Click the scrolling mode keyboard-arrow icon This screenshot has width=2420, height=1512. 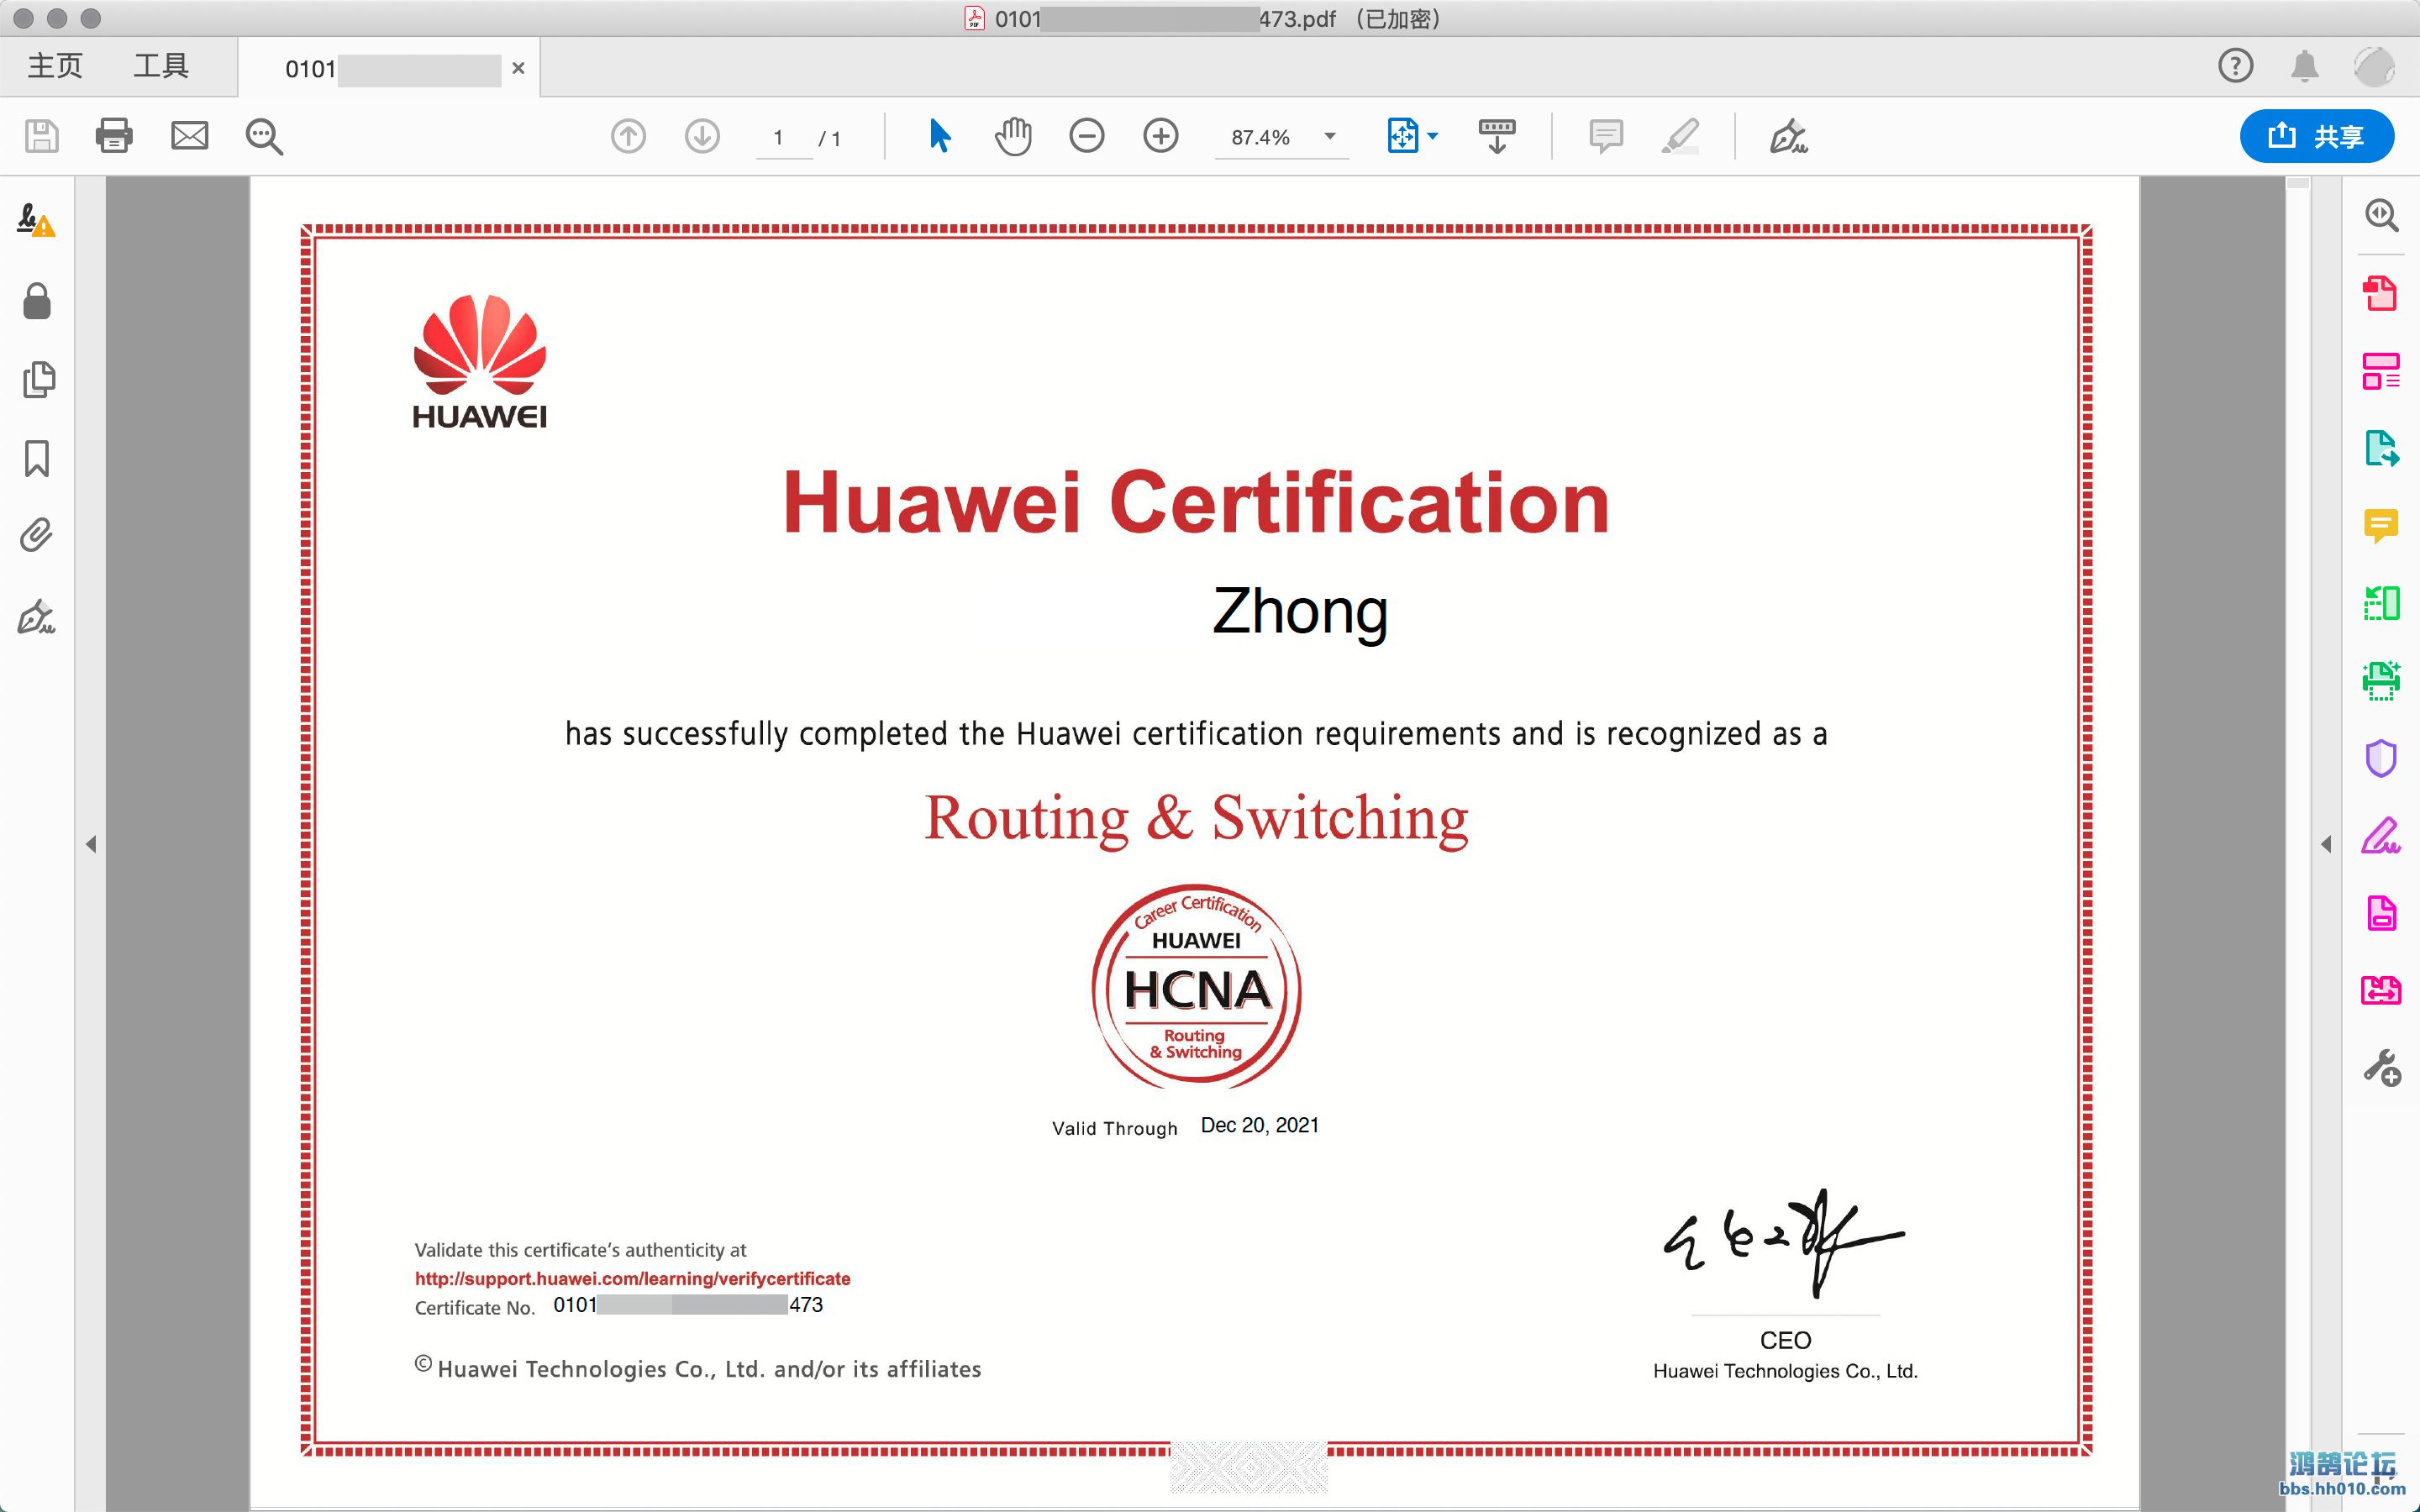[x=1497, y=136]
